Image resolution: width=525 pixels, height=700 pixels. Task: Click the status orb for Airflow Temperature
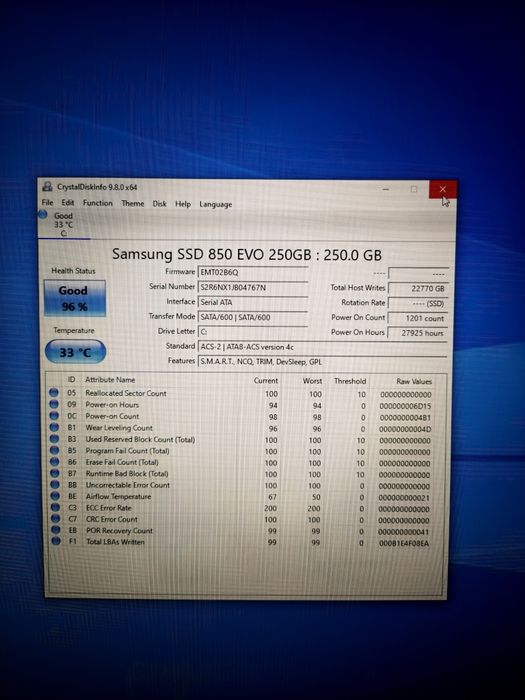click(55, 496)
